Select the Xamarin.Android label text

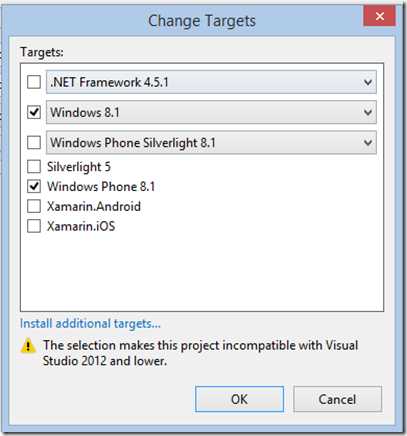[x=94, y=206]
